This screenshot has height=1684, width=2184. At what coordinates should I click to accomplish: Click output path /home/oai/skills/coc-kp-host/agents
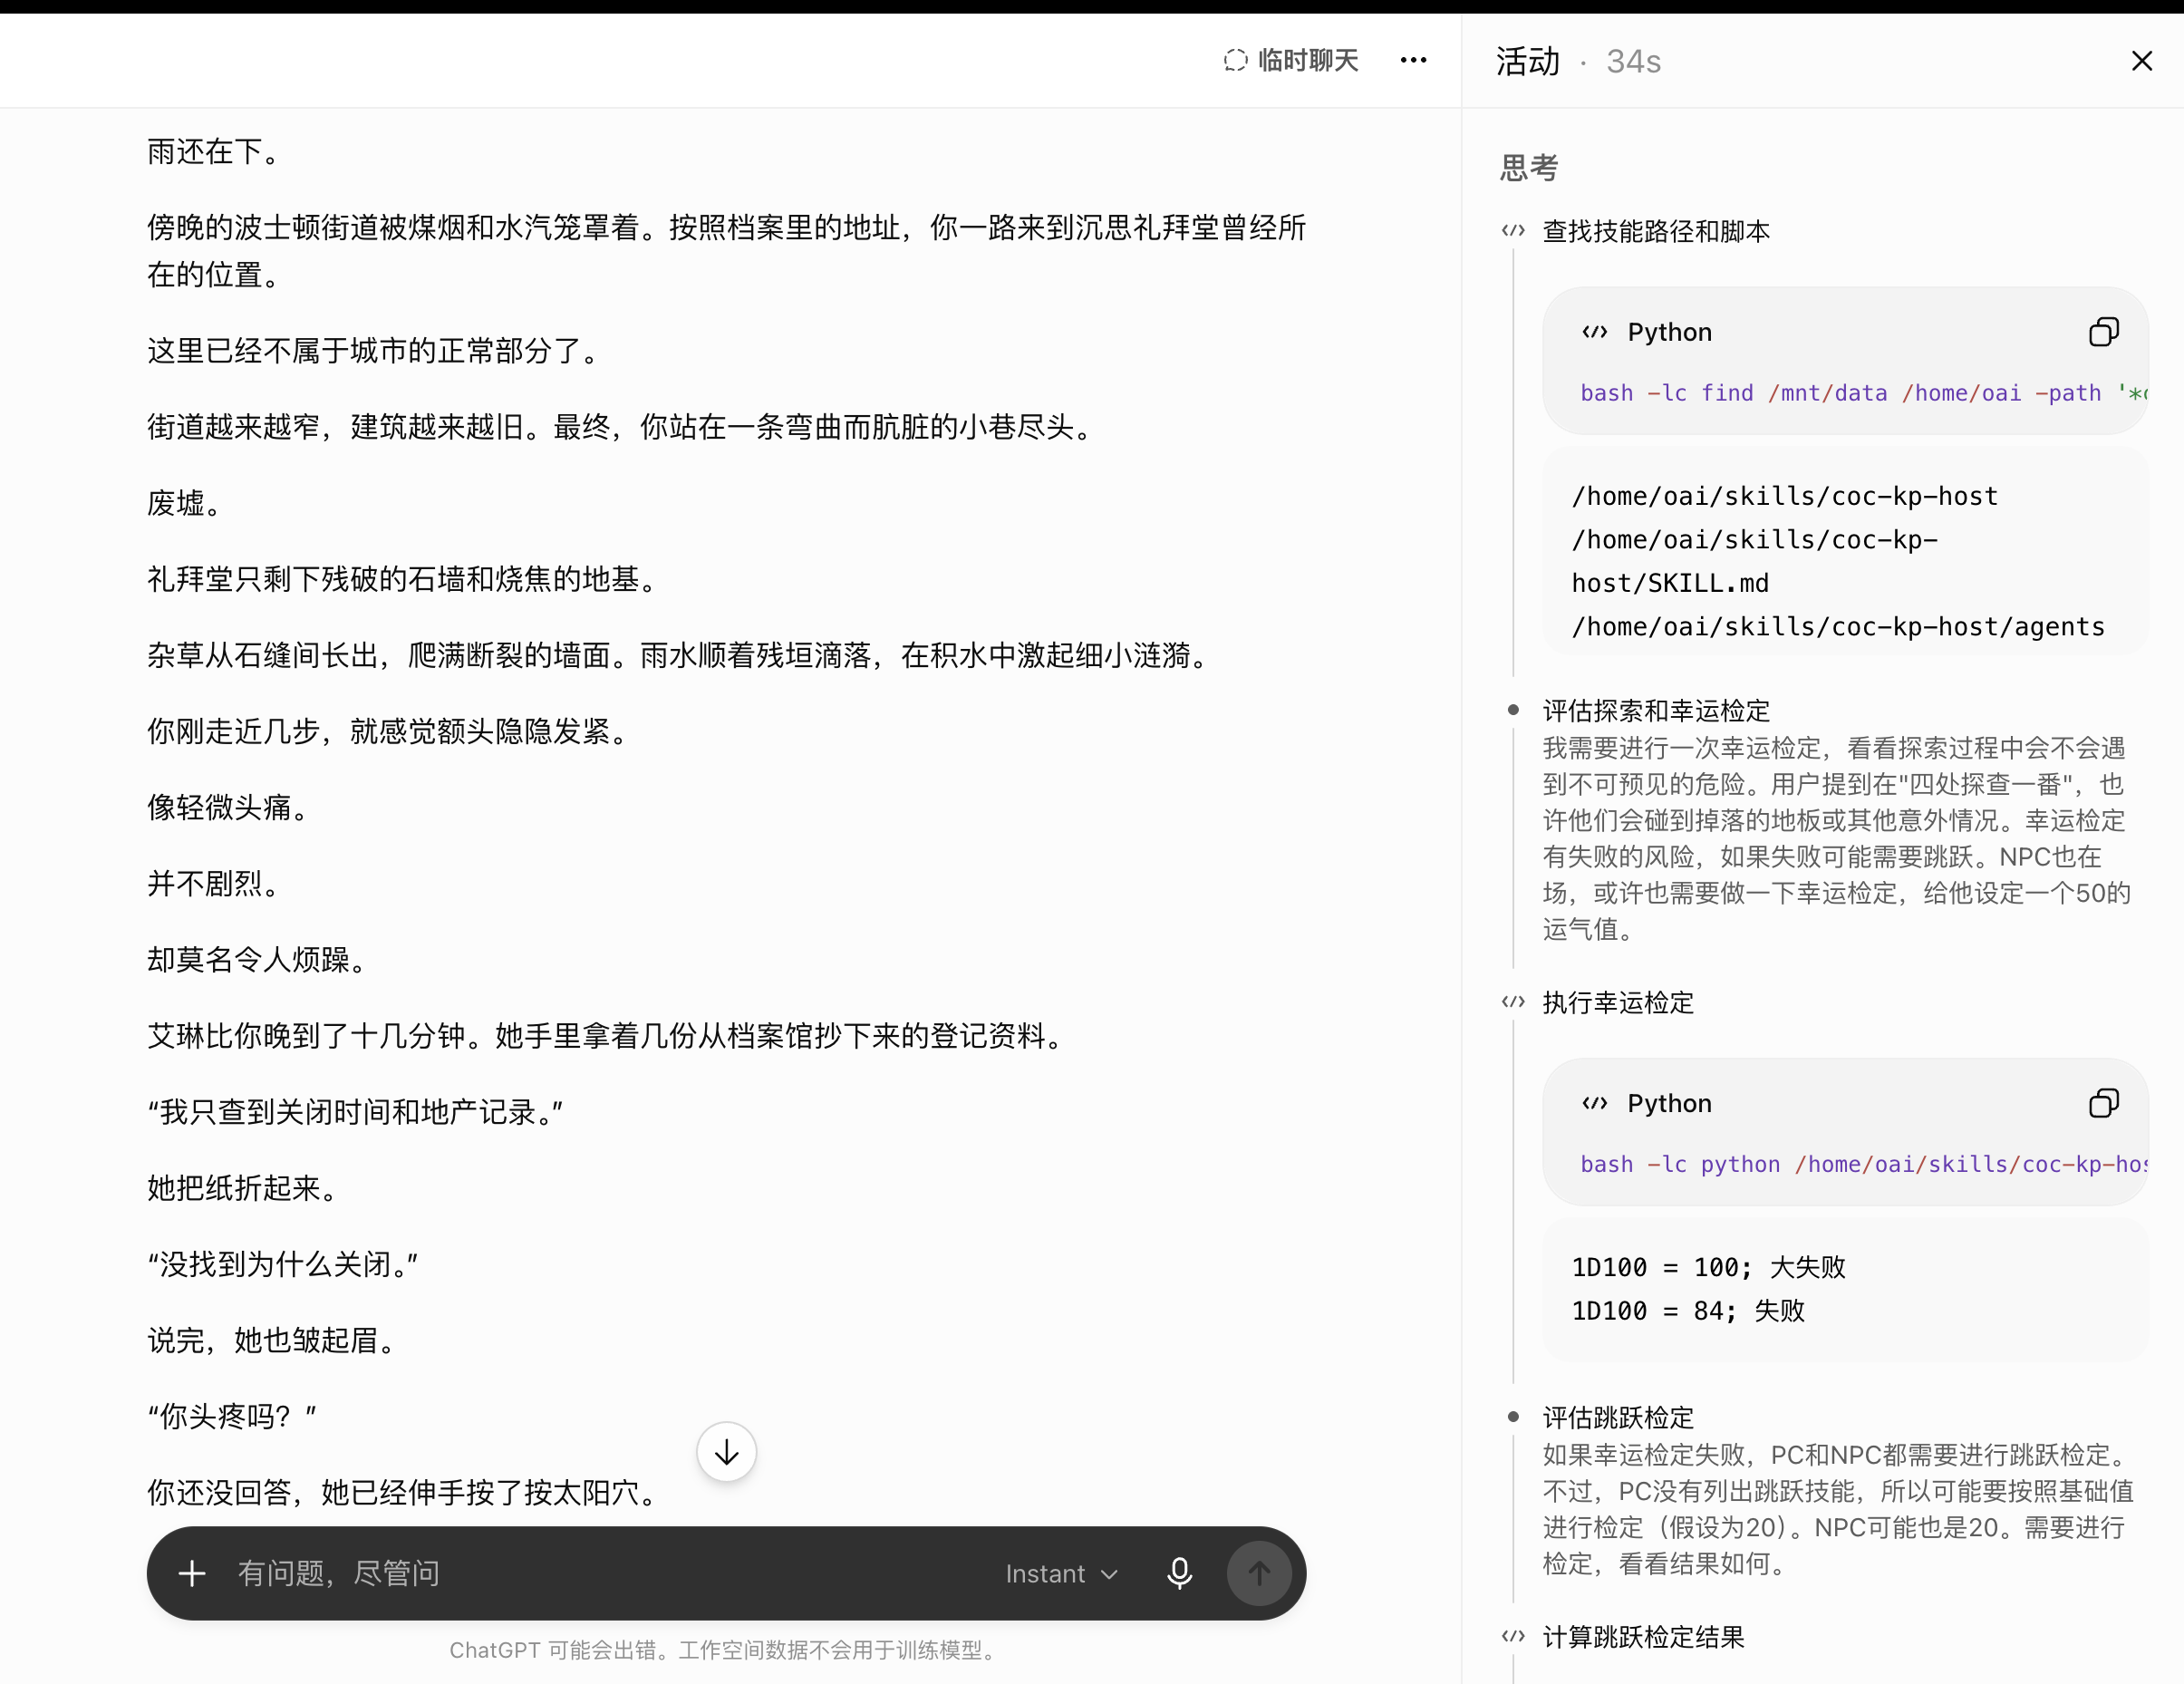tap(1838, 626)
